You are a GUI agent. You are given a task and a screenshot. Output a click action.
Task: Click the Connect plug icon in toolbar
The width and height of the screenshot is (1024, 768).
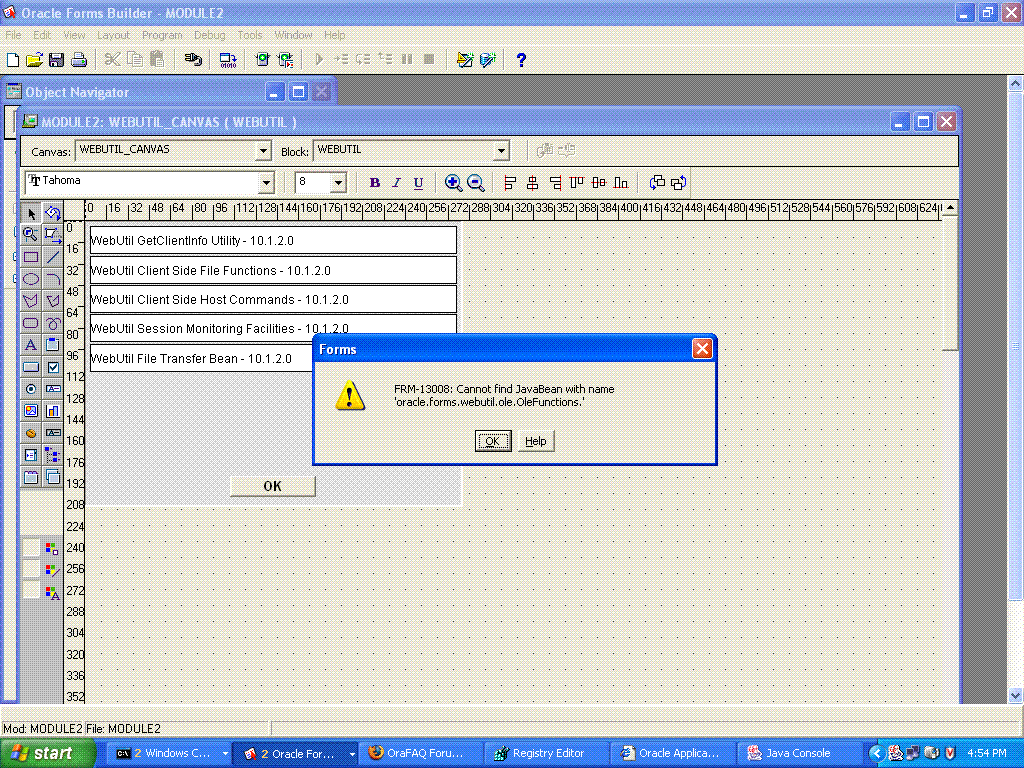point(193,59)
